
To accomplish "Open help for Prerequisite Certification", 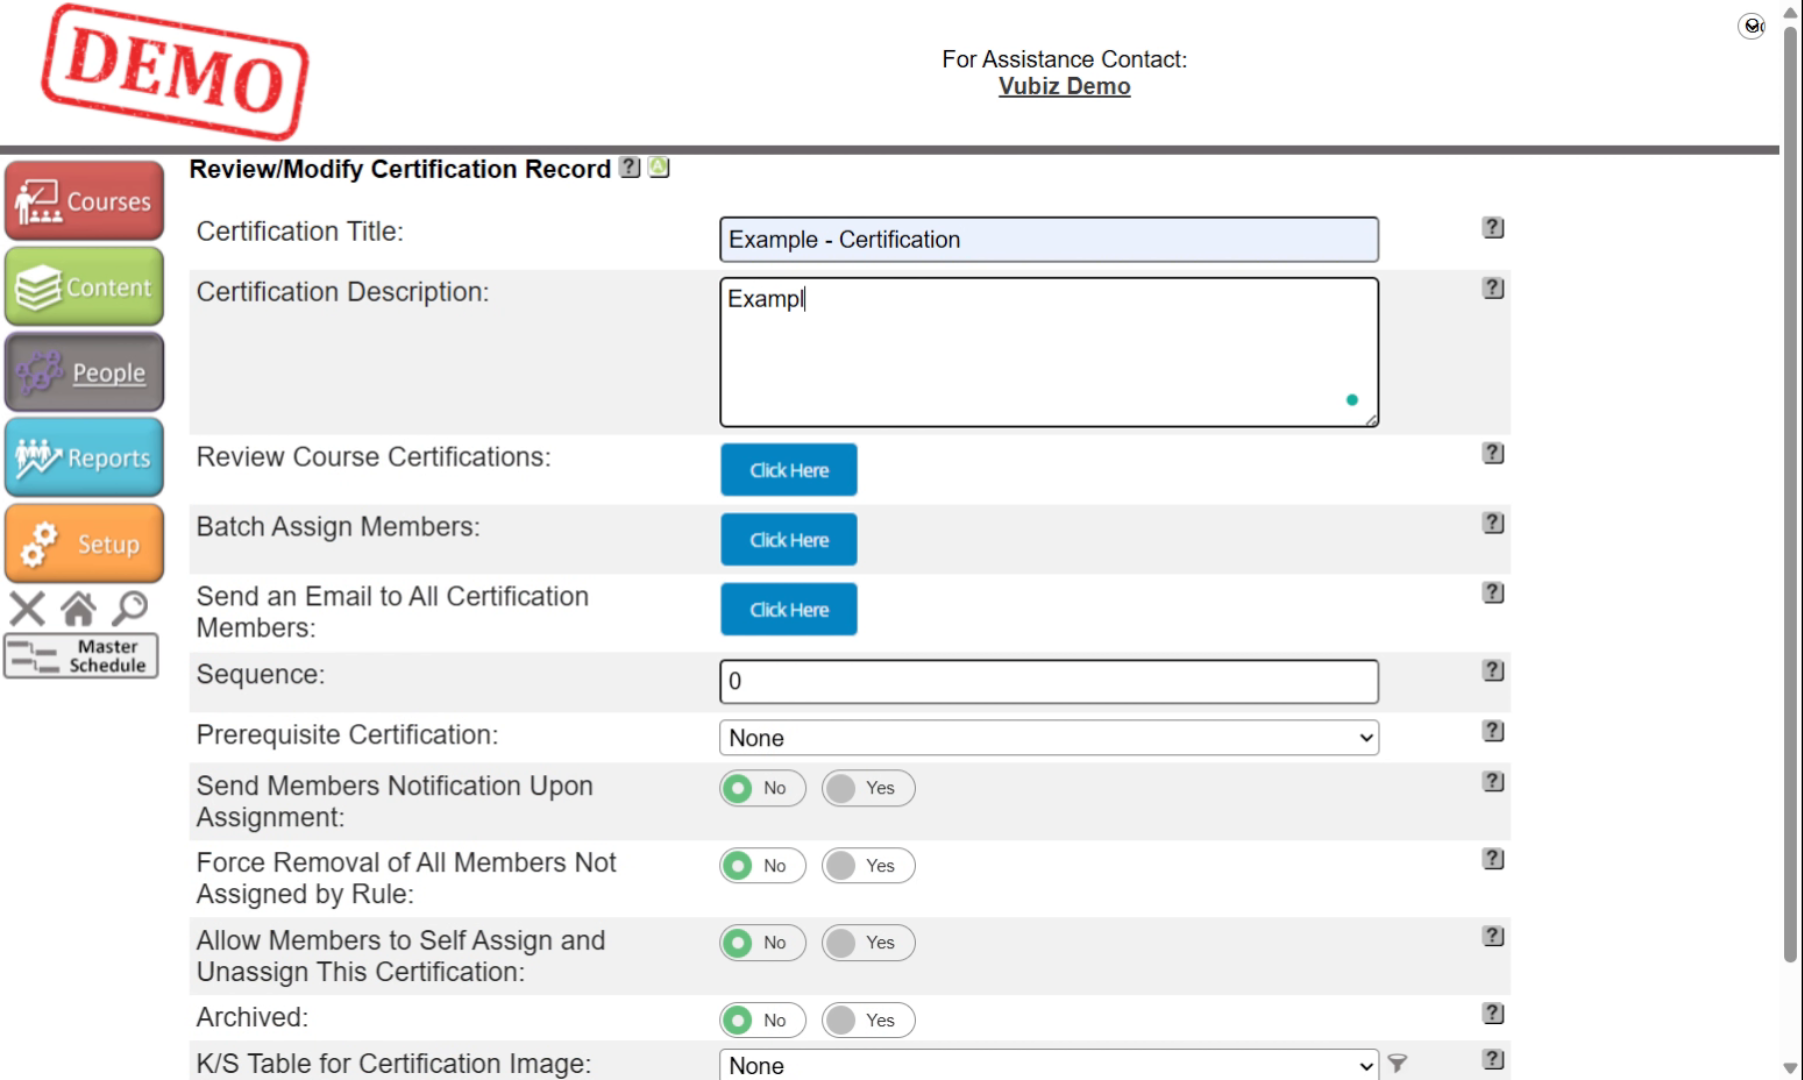I will 1493,731.
